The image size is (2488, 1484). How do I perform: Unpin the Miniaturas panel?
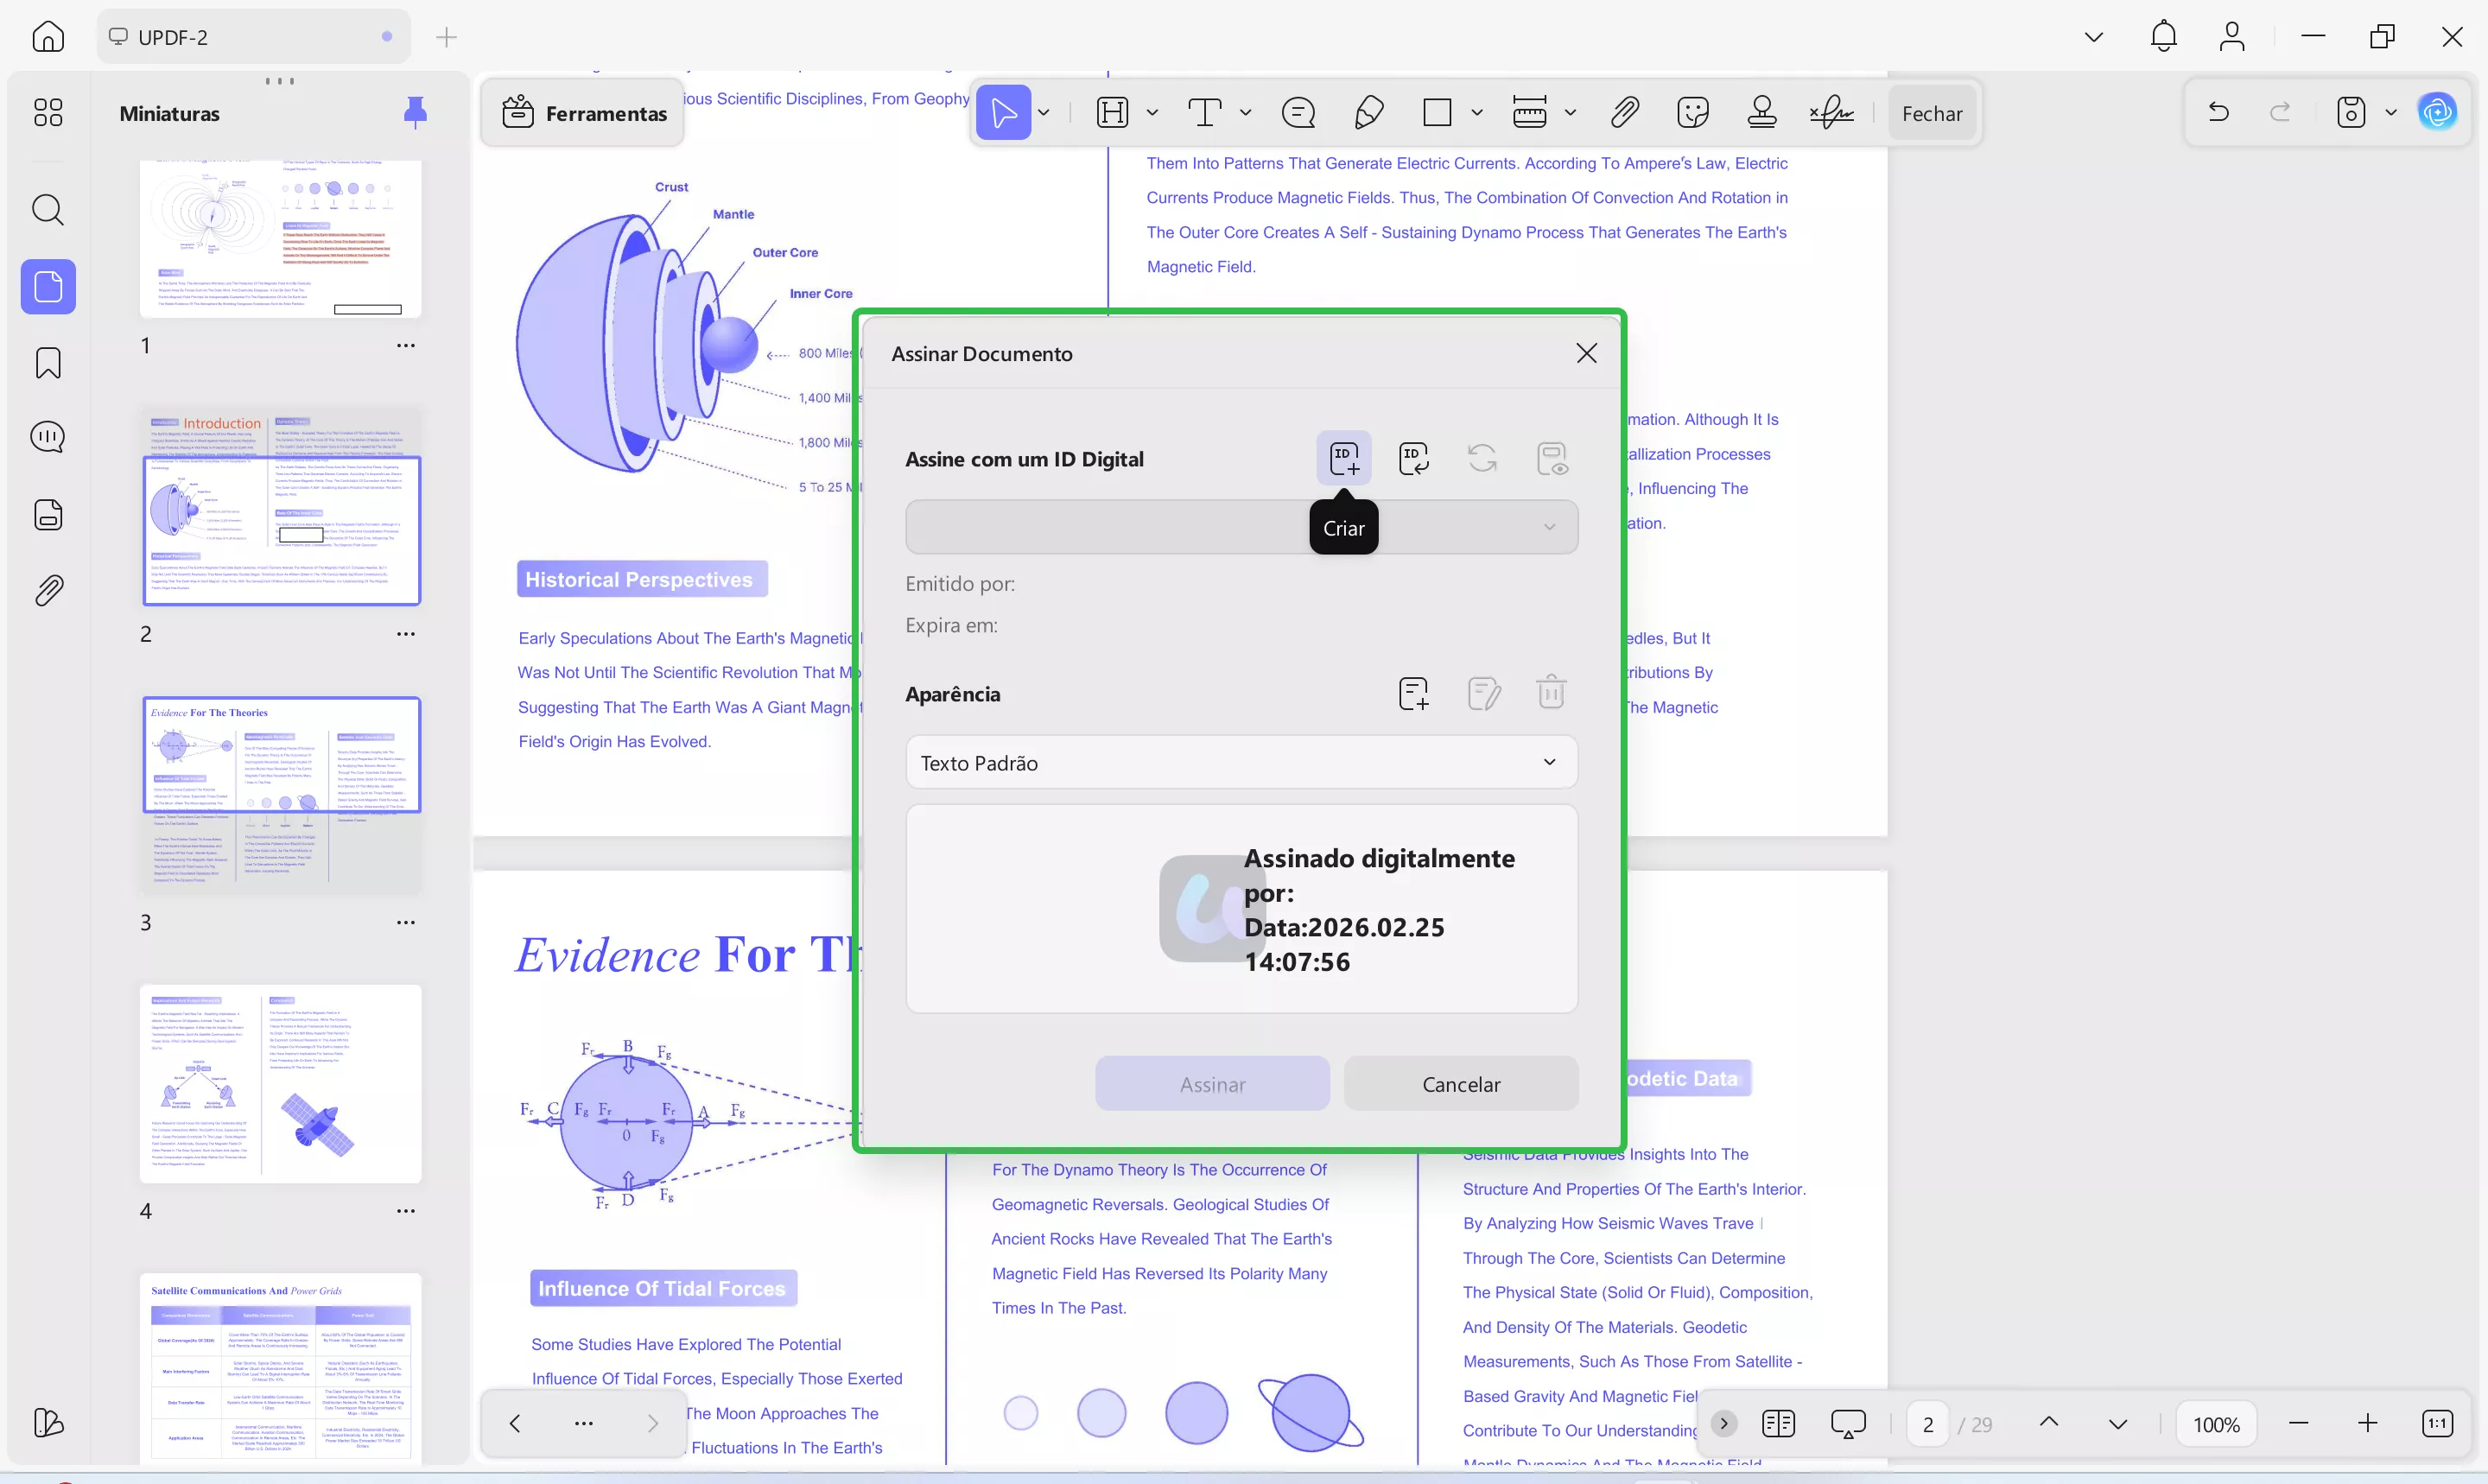(x=417, y=112)
